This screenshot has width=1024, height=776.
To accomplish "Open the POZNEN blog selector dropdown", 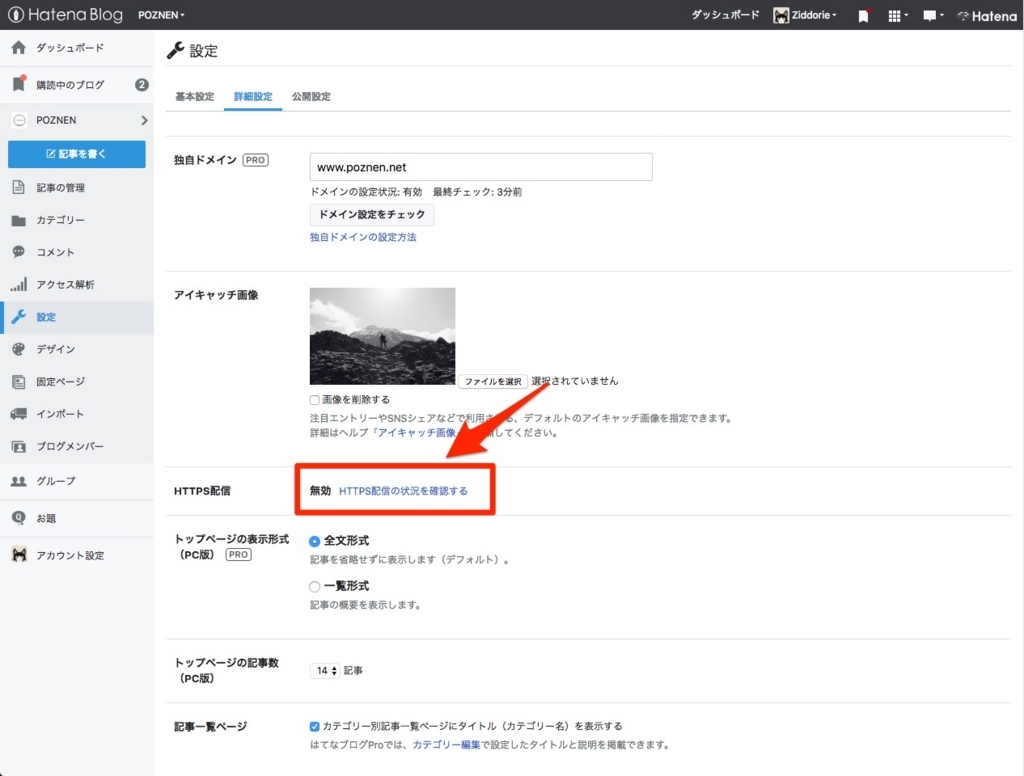I will pos(161,15).
